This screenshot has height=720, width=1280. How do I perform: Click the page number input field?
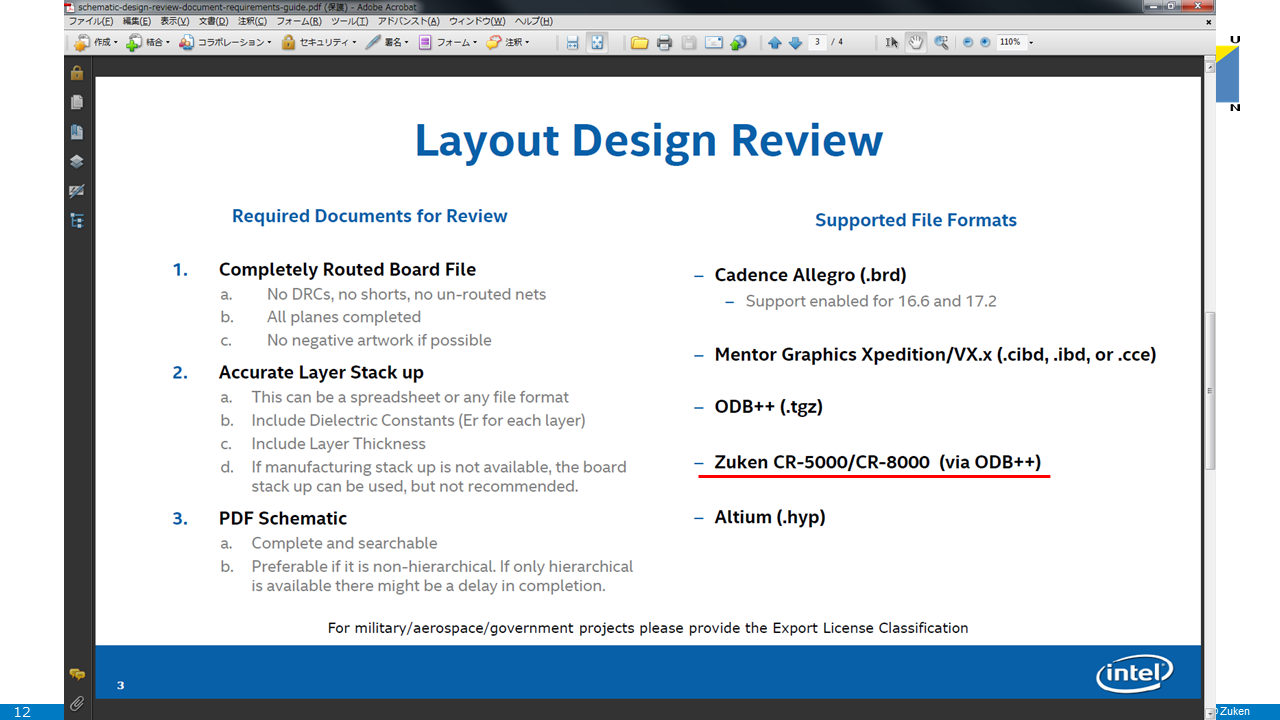[818, 42]
